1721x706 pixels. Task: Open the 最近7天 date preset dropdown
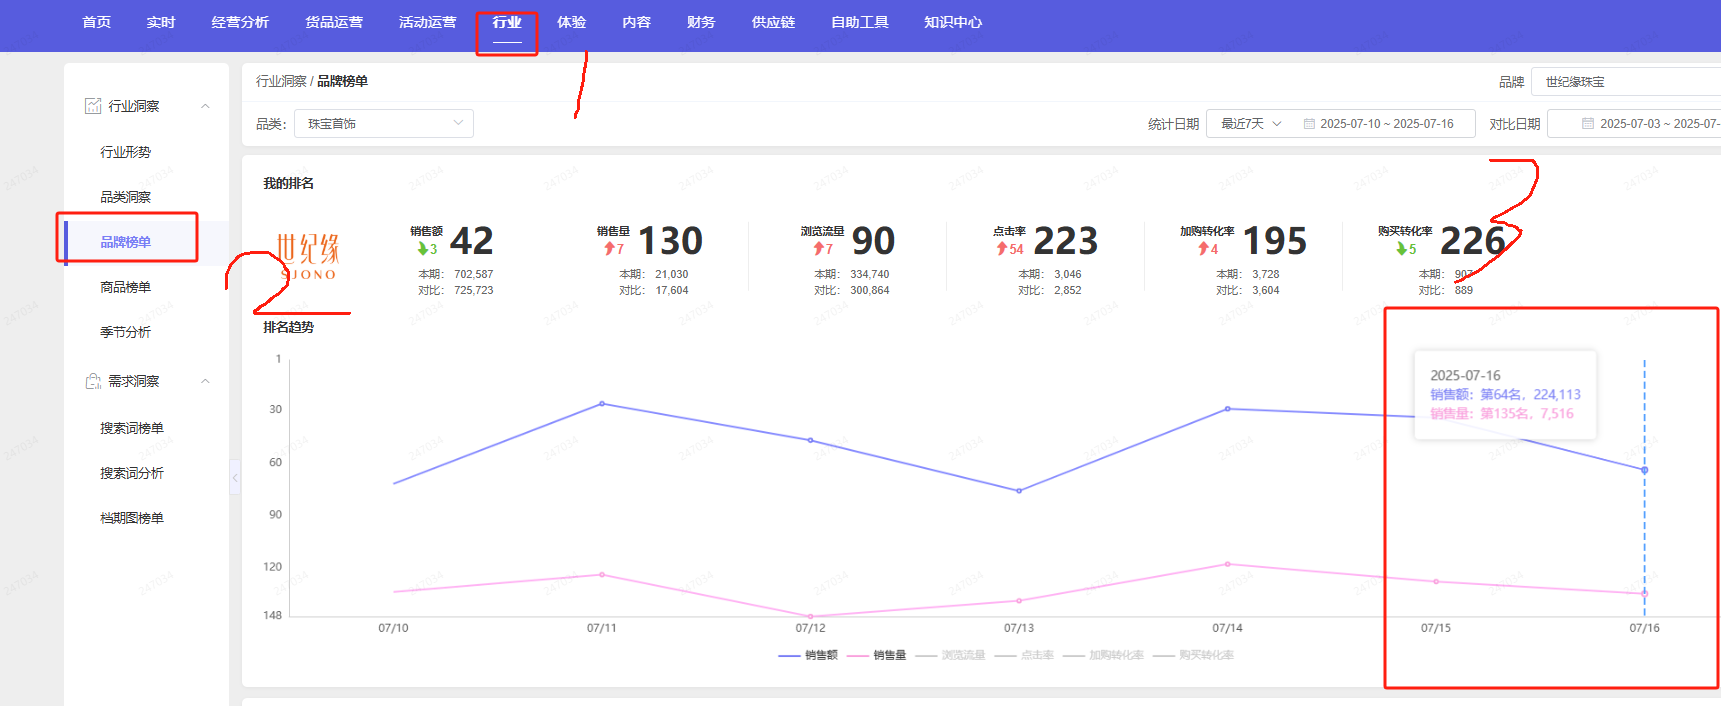(x=1250, y=124)
